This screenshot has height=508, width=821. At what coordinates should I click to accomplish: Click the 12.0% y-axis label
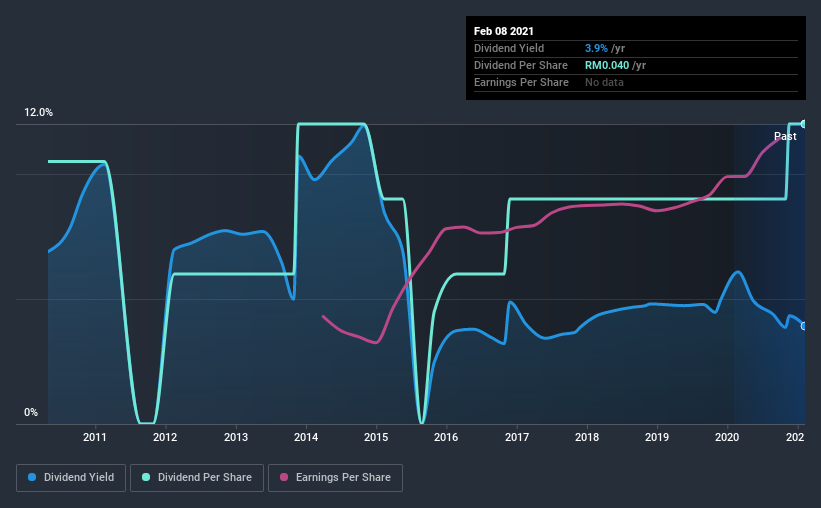point(38,113)
